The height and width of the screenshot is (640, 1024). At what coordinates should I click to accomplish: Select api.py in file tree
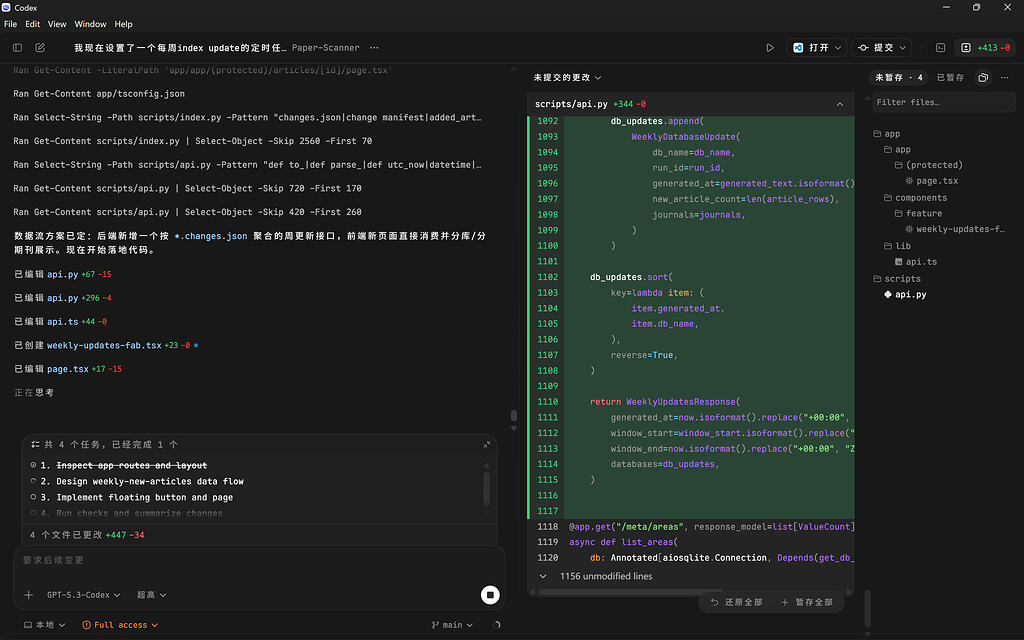(x=905, y=295)
